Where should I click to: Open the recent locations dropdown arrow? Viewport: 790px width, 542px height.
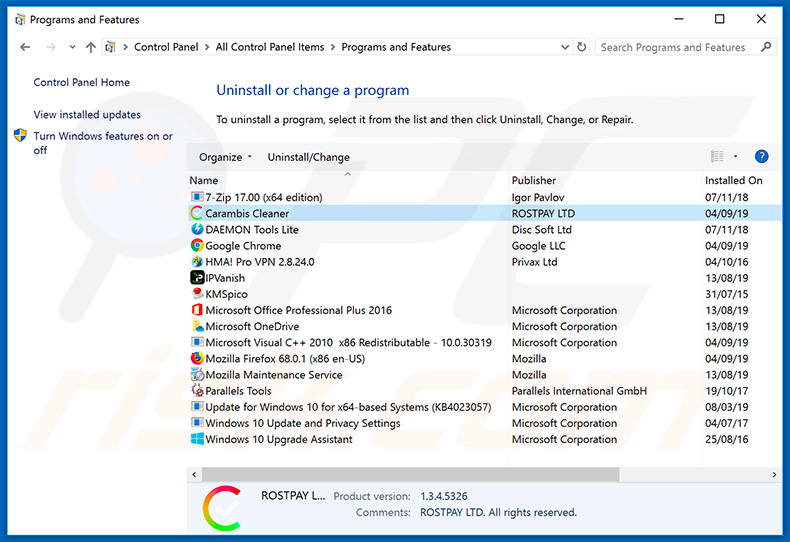coord(72,47)
